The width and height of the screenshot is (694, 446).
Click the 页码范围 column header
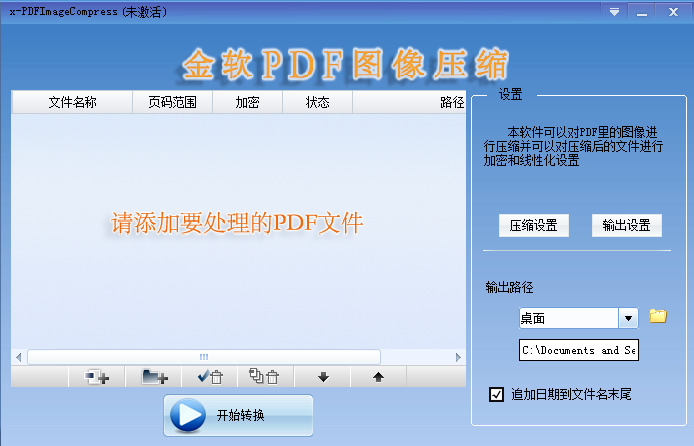point(173,102)
